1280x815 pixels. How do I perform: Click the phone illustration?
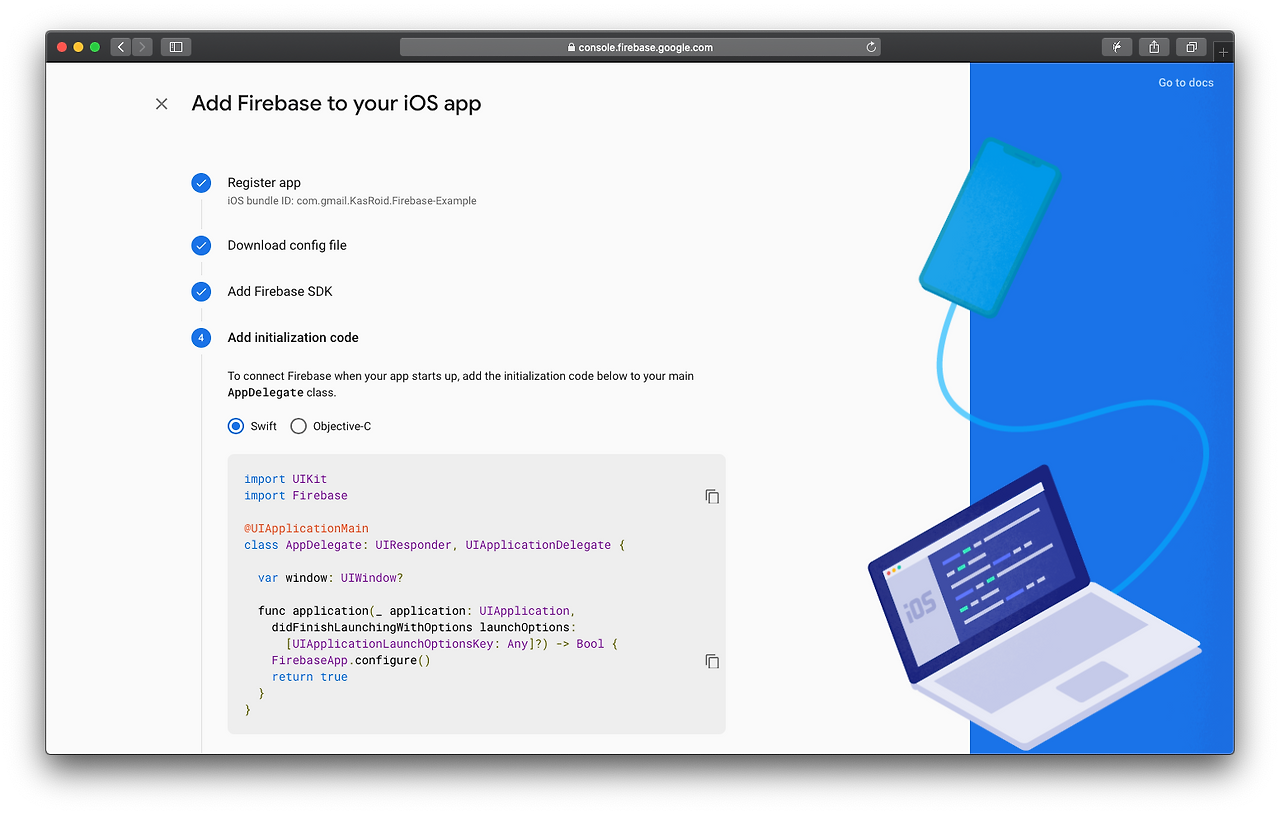990,226
